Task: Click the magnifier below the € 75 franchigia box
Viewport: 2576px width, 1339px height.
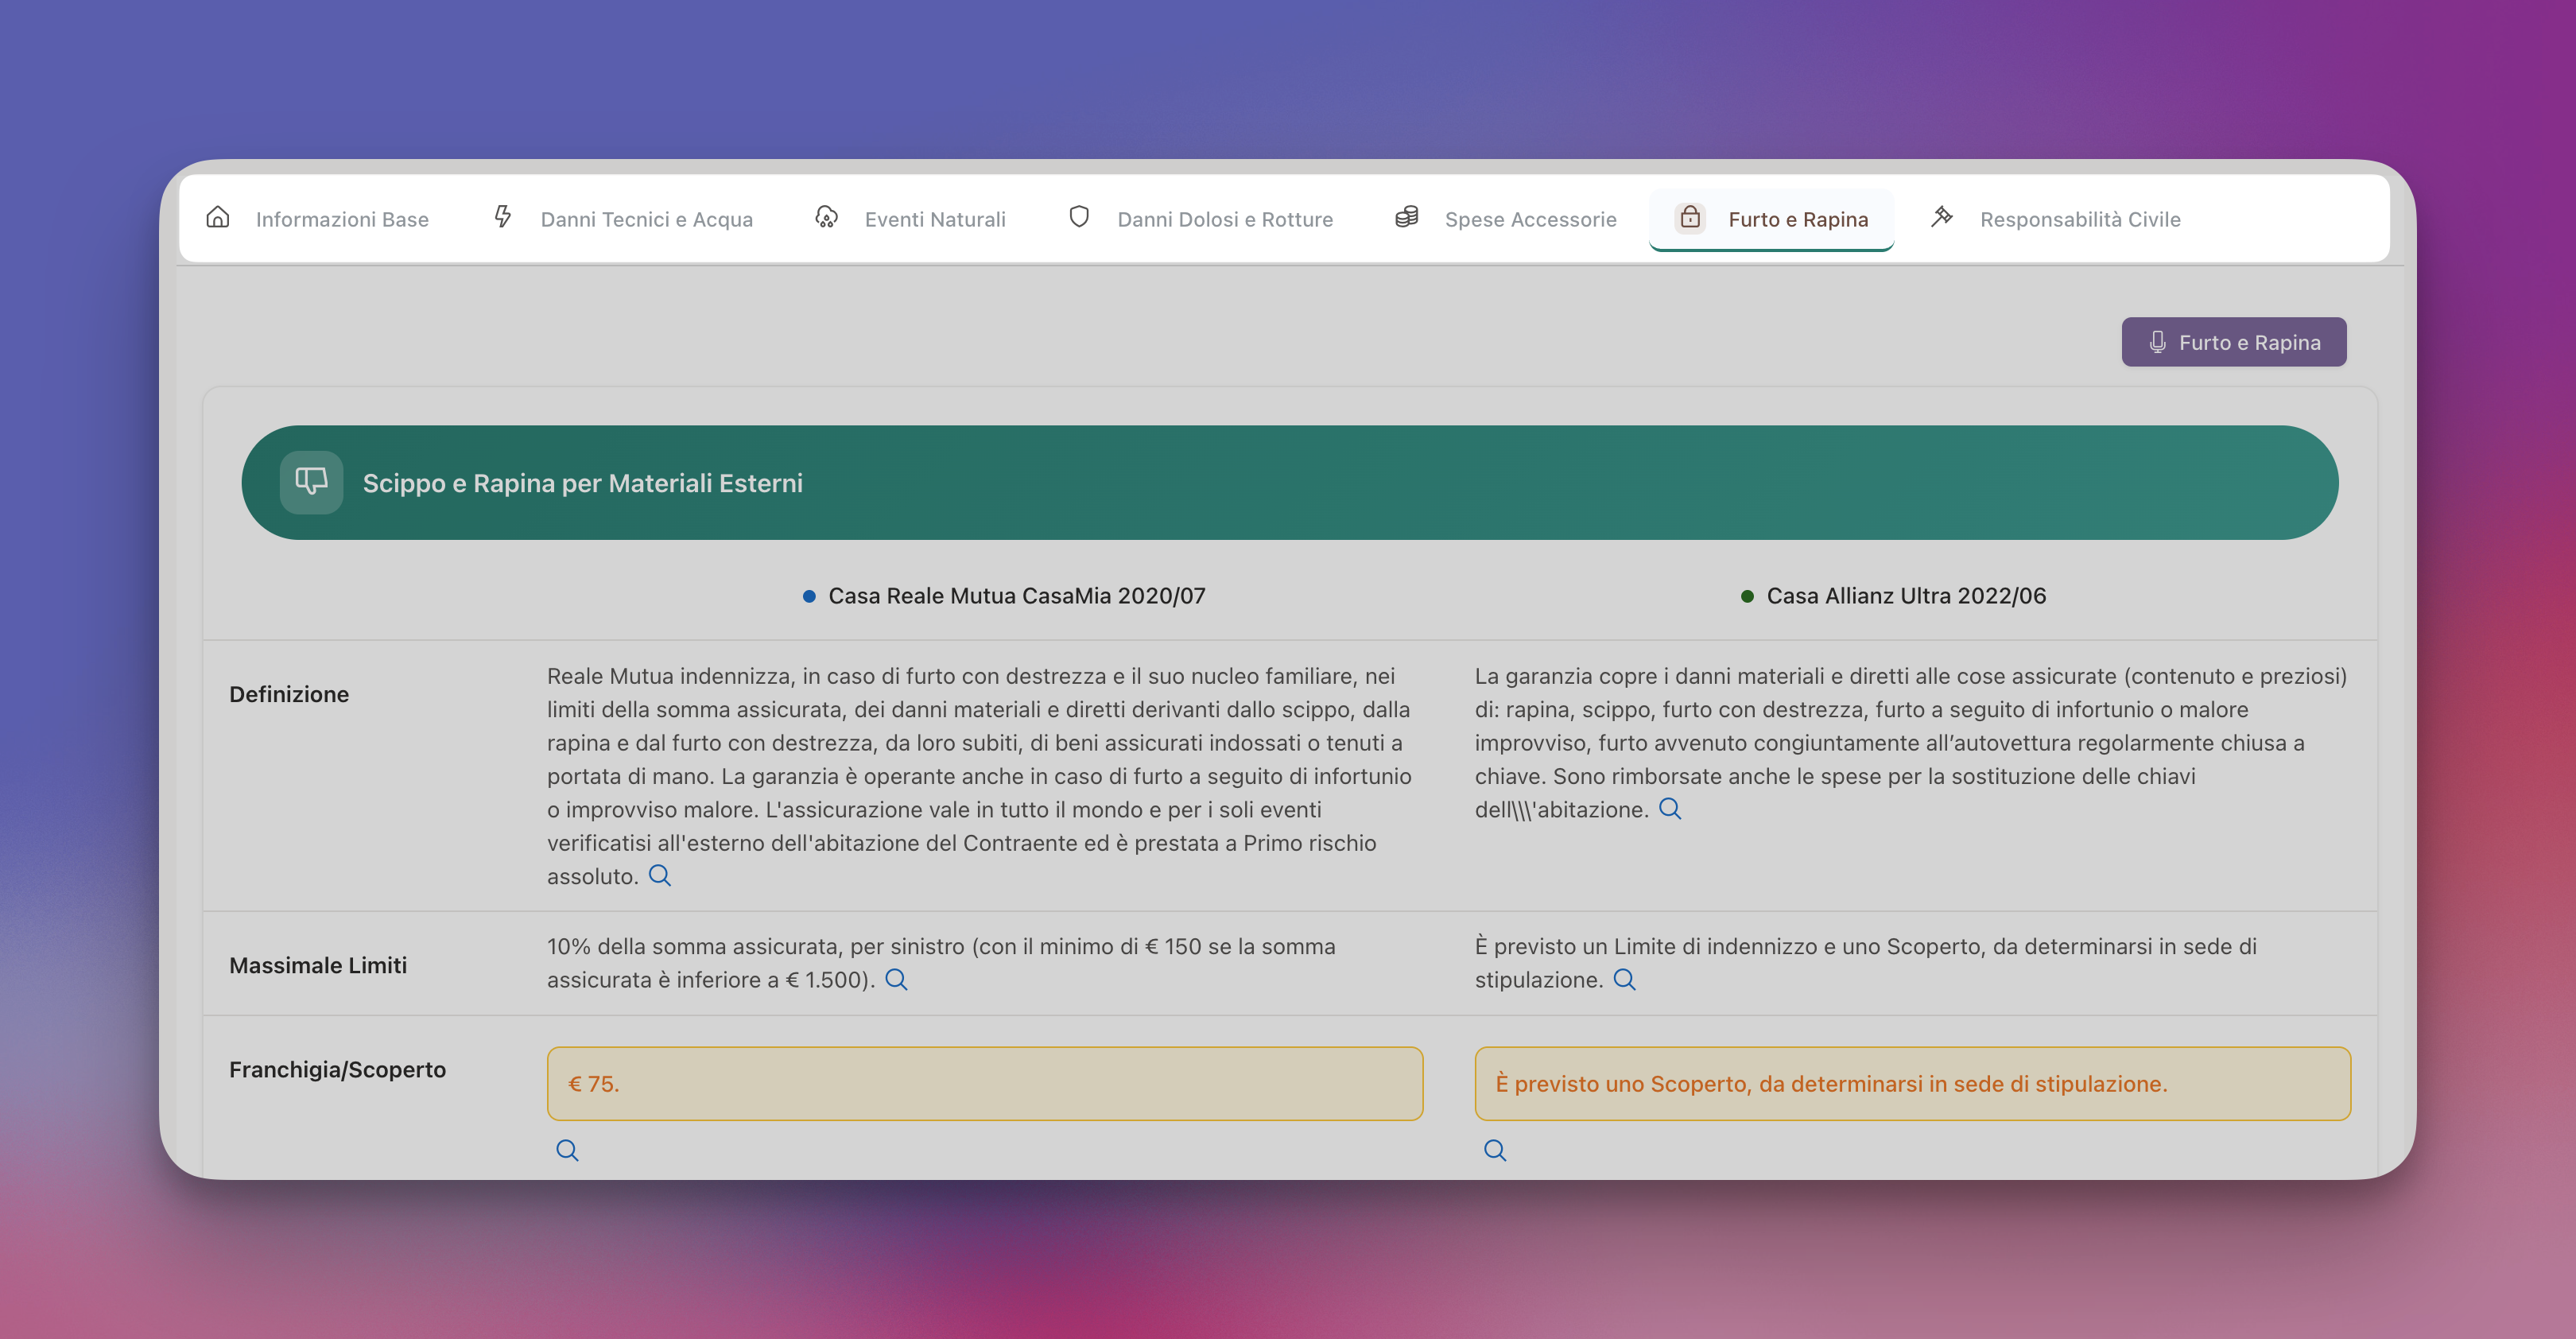Action: click(x=567, y=1151)
